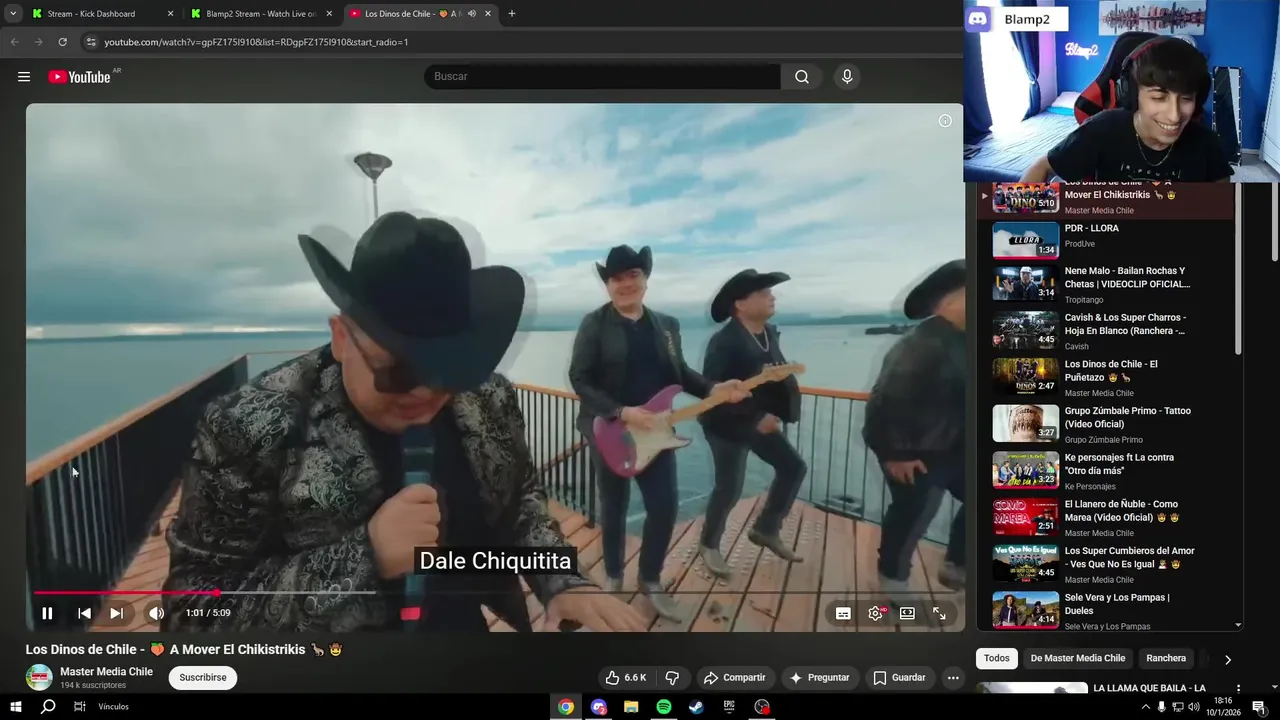
Task: Open Spotify from the taskbar
Action: pos(664,707)
